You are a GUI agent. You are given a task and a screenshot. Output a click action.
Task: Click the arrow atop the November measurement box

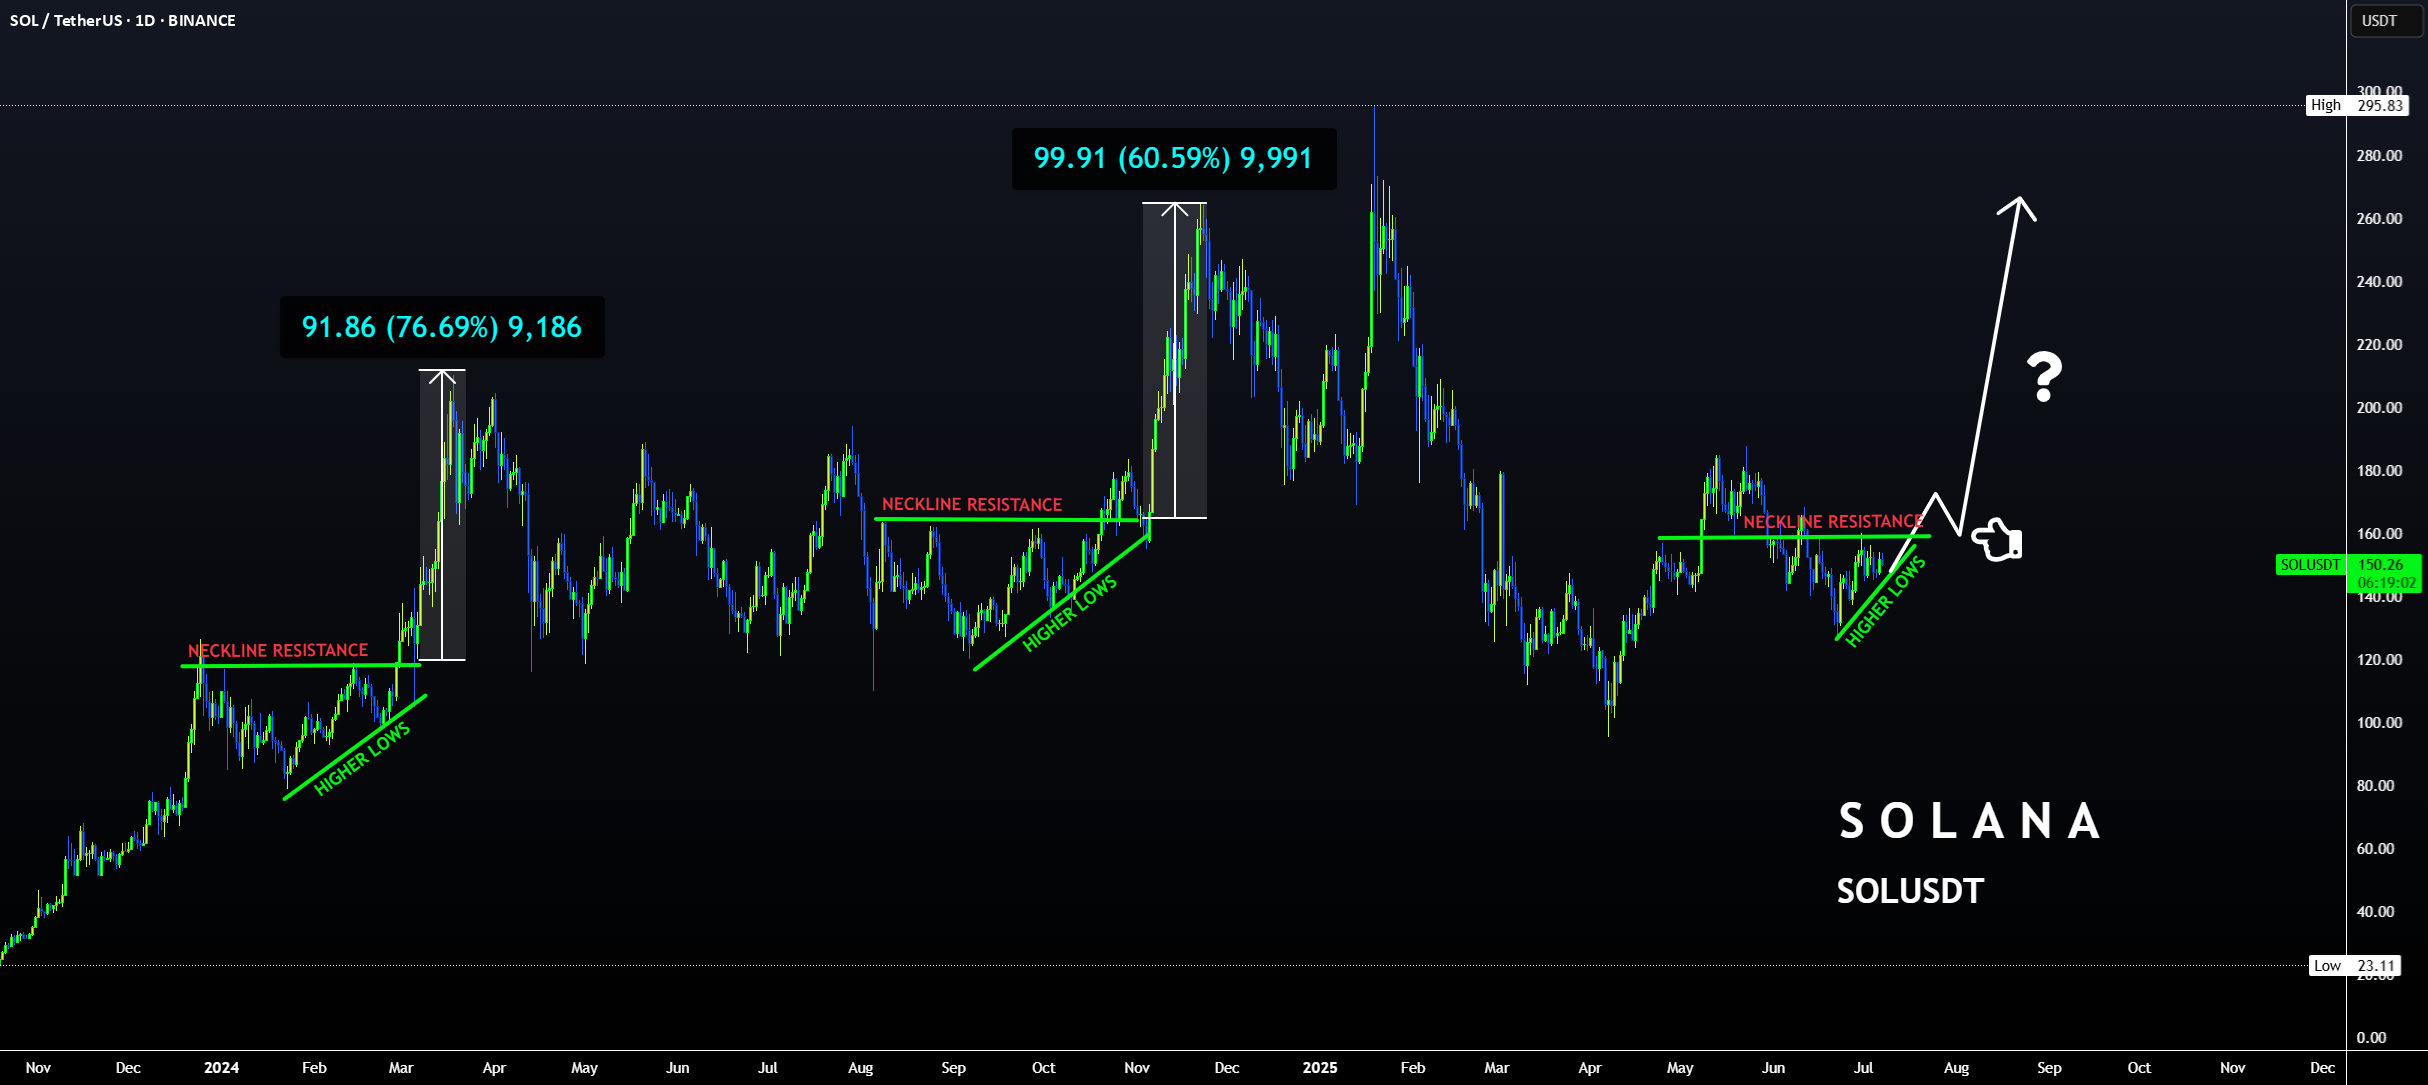tap(1175, 209)
